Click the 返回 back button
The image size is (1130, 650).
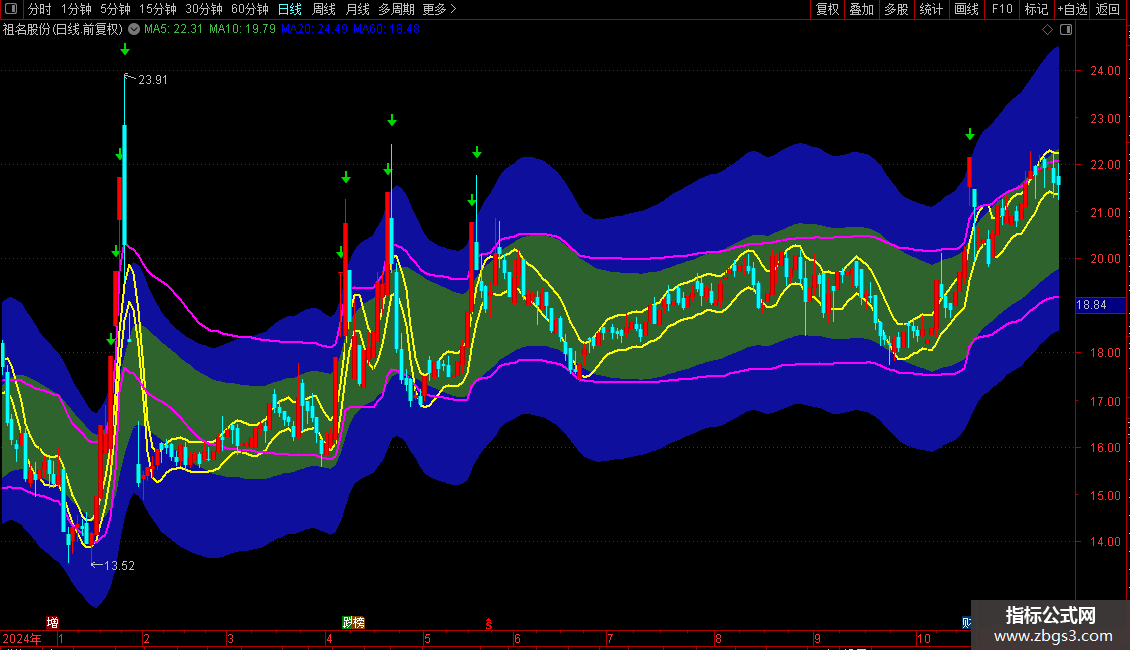(1108, 9)
